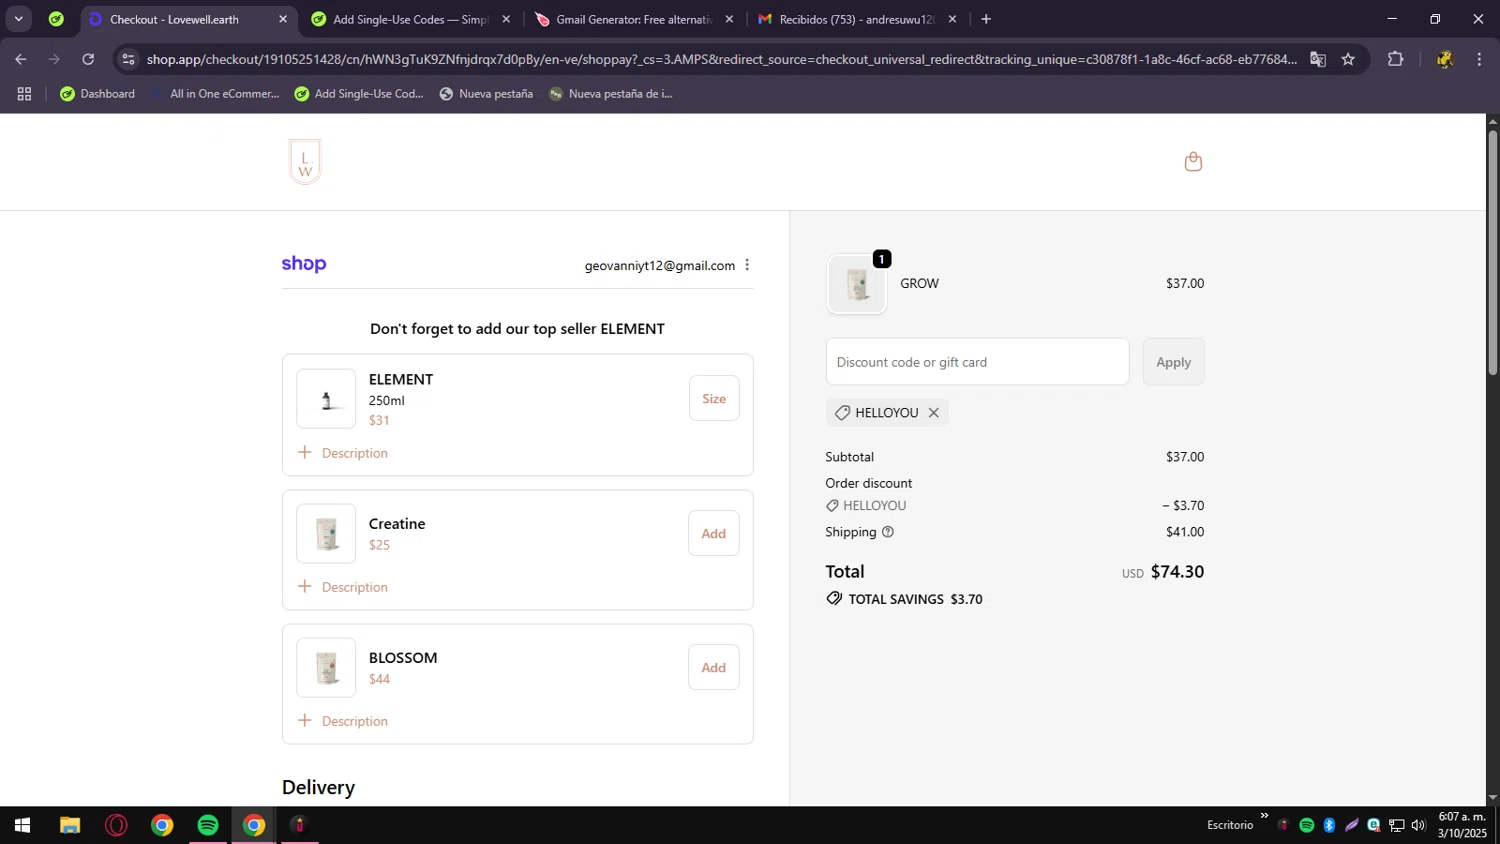This screenshot has width=1500, height=844.
Task: Go back to previous page
Action: 21,59
